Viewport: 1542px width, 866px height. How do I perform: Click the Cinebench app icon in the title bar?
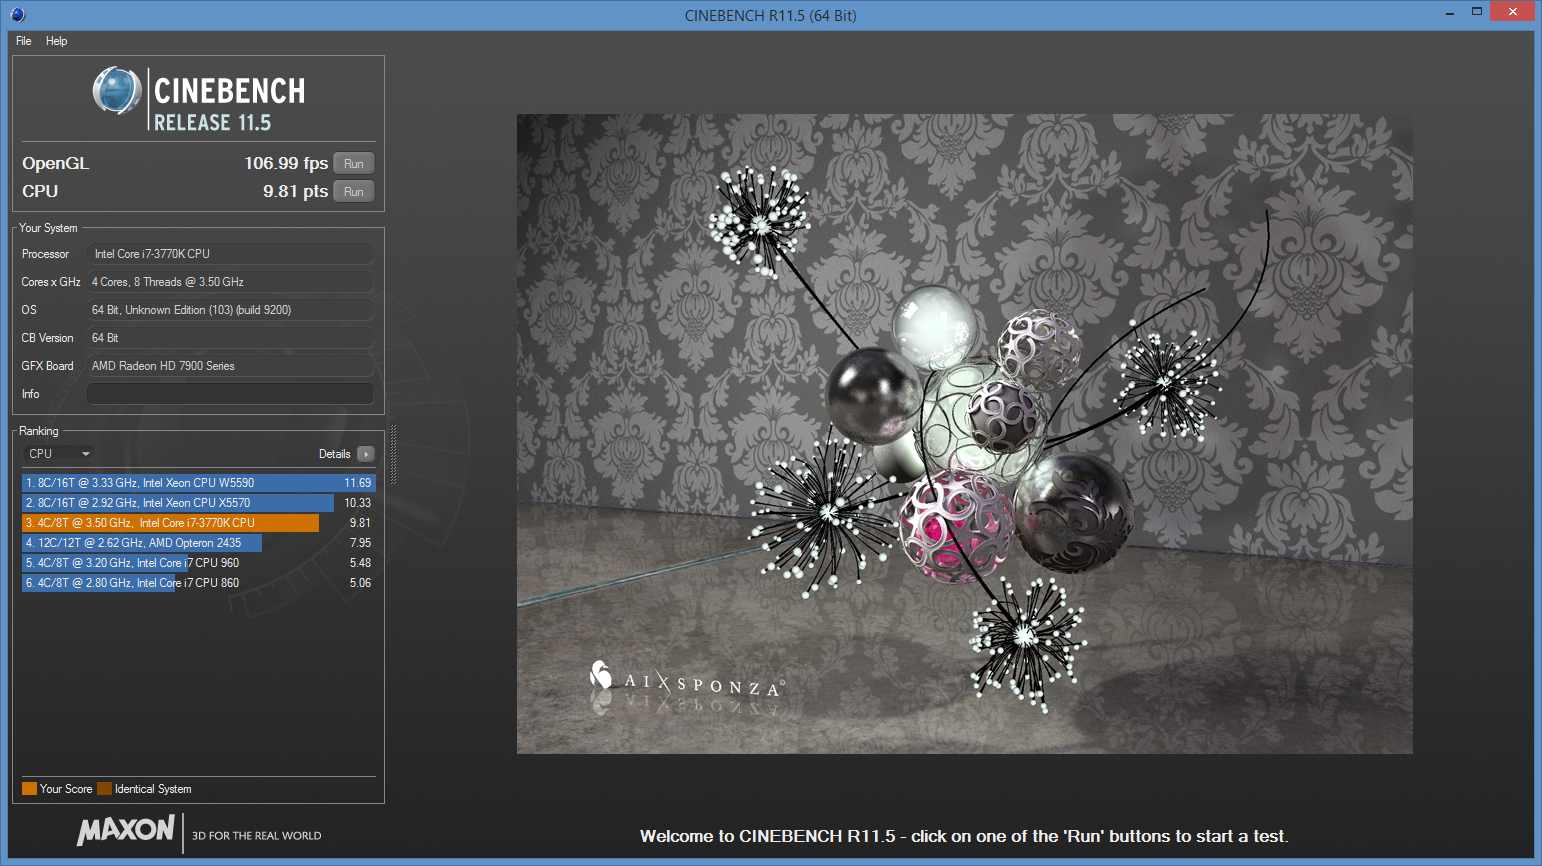(17, 14)
